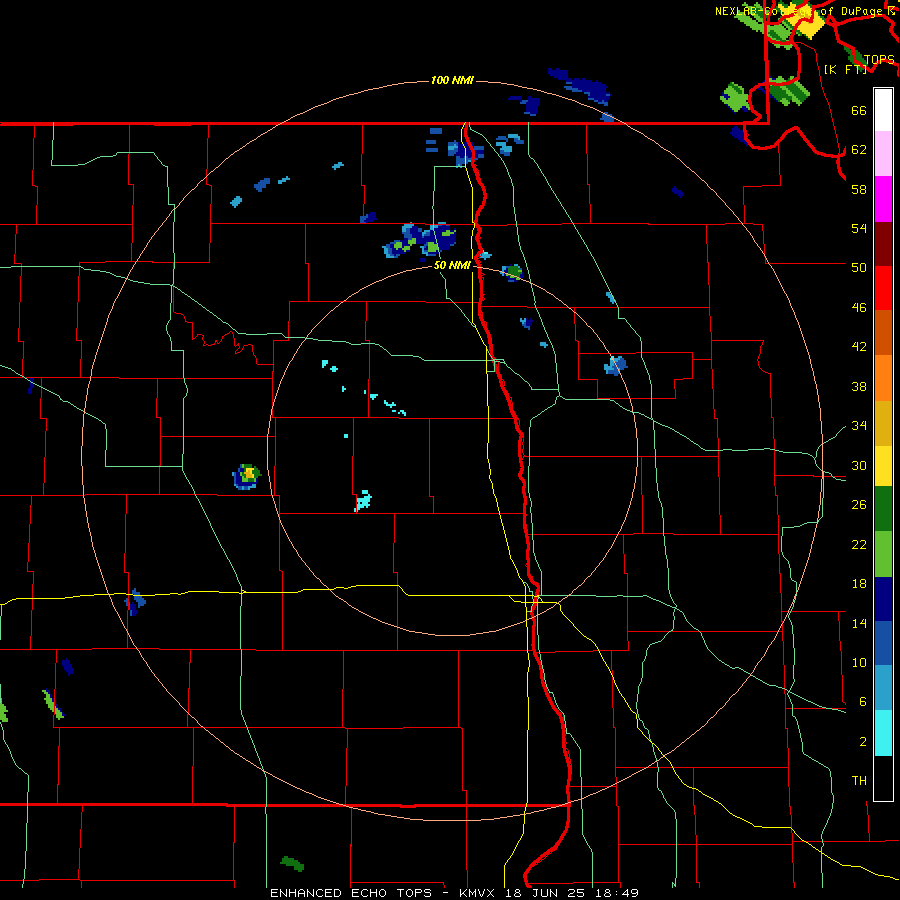Click the "58" legend value
The image size is (900, 900).
[x=859, y=189]
